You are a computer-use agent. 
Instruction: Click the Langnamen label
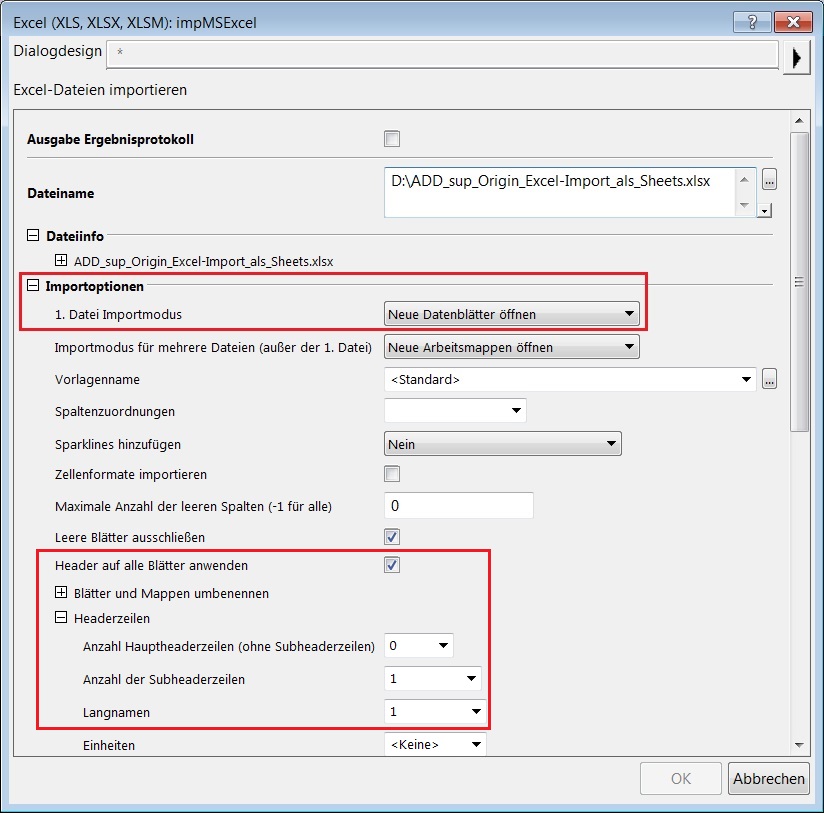[116, 713]
